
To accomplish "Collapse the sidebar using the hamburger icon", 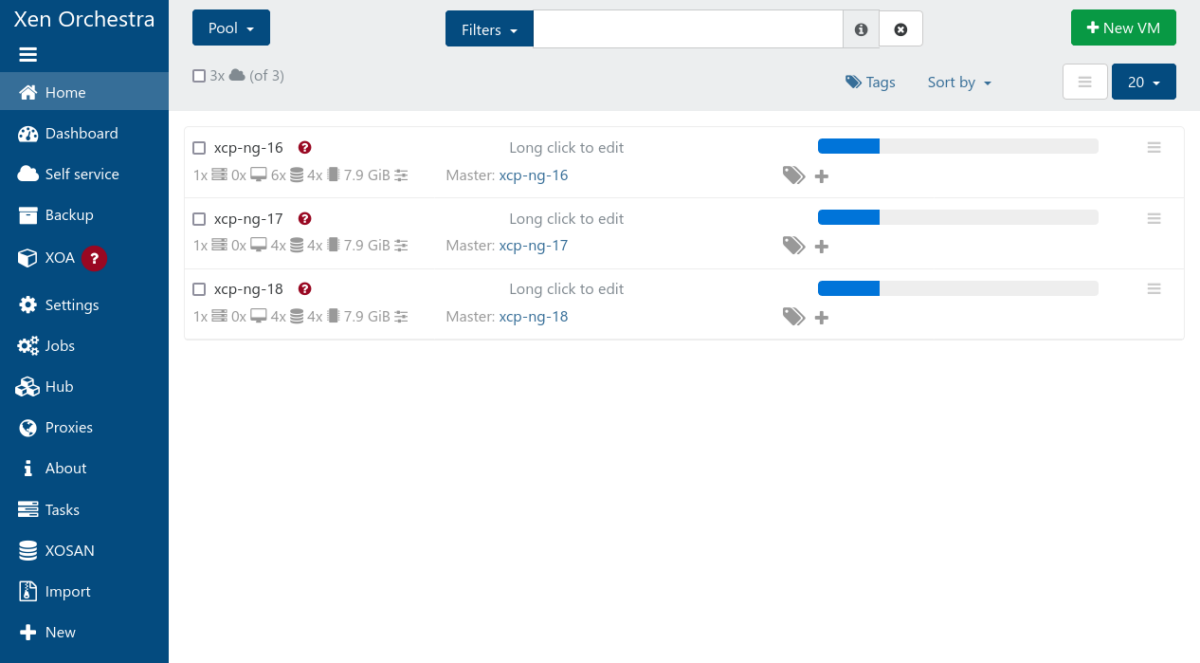I will (x=30, y=54).
